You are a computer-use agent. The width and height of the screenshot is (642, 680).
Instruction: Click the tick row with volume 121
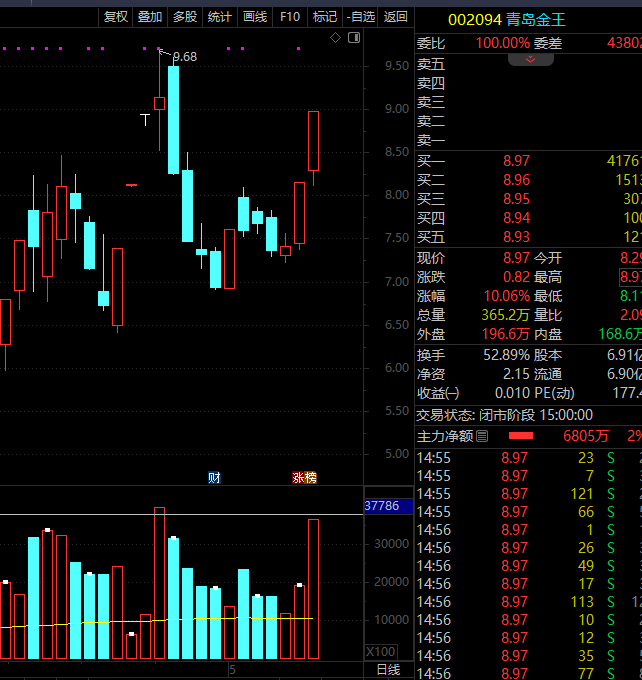[x=529, y=494]
